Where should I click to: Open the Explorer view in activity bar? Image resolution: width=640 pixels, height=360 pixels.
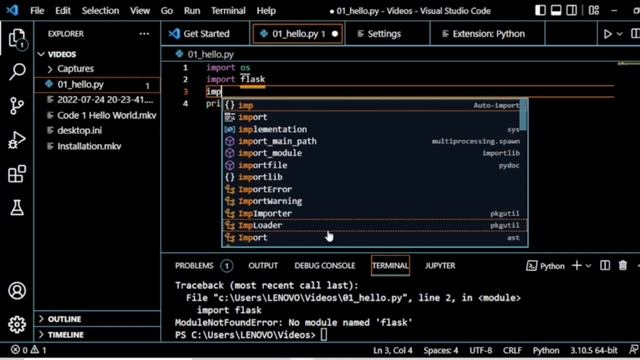17,39
